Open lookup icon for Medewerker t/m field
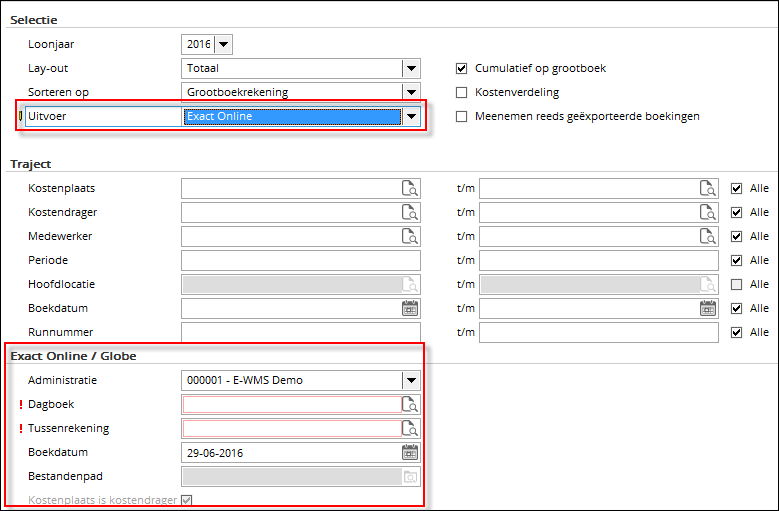Screen dimensions: 779x511 pos(708,236)
